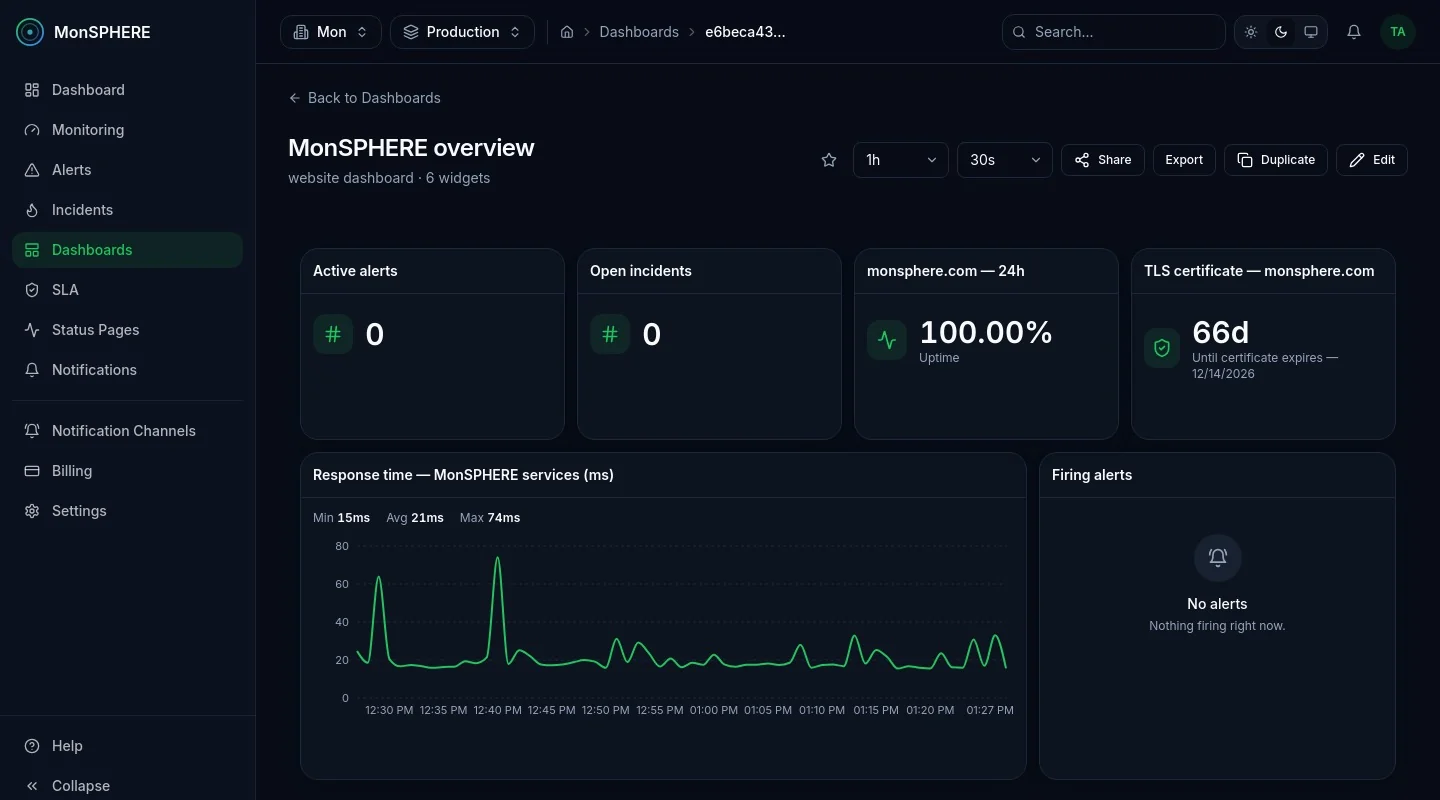Viewport: 1440px width, 800px height.
Task: Open notifications bell in top bar
Action: pyautogui.click(x=1354, y=32)
